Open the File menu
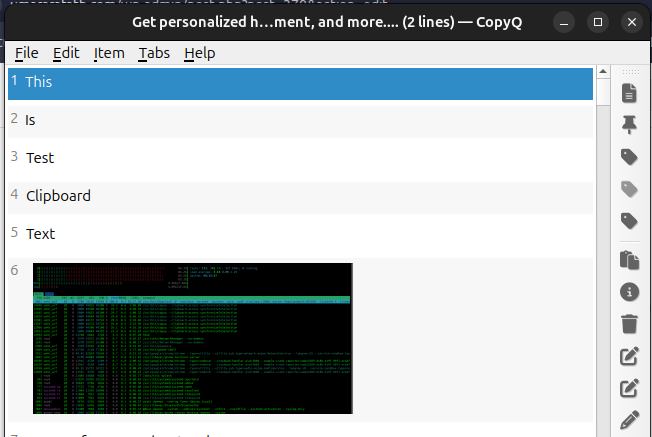Image resolution: width=652 pixels, height=437 pixels. (x=27, y=53)
